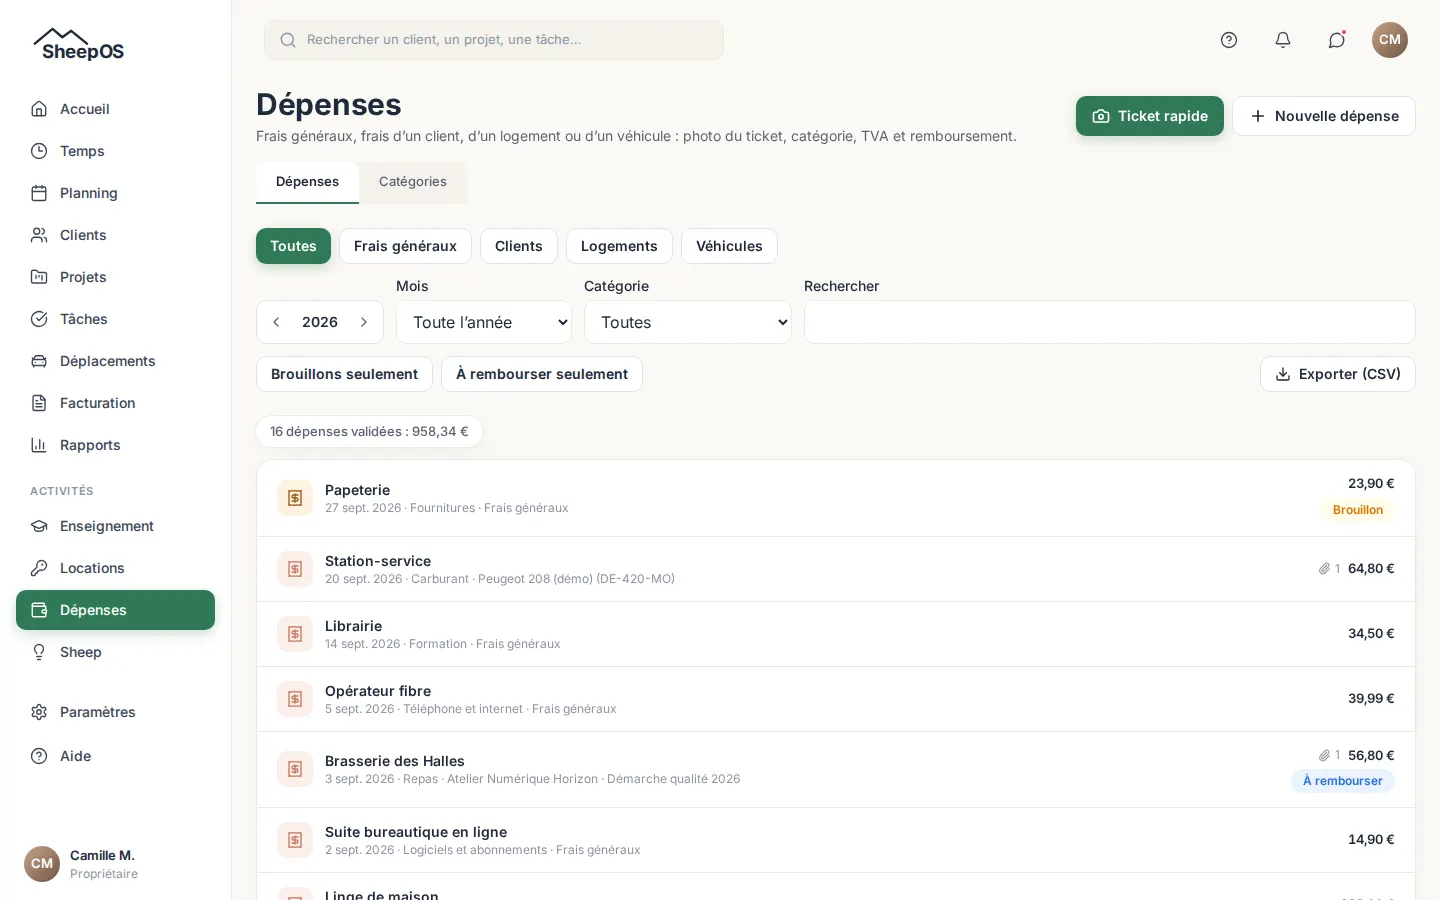Open Rapports in the sidebar
The image size is (1440, 900).
coord(115,445)
